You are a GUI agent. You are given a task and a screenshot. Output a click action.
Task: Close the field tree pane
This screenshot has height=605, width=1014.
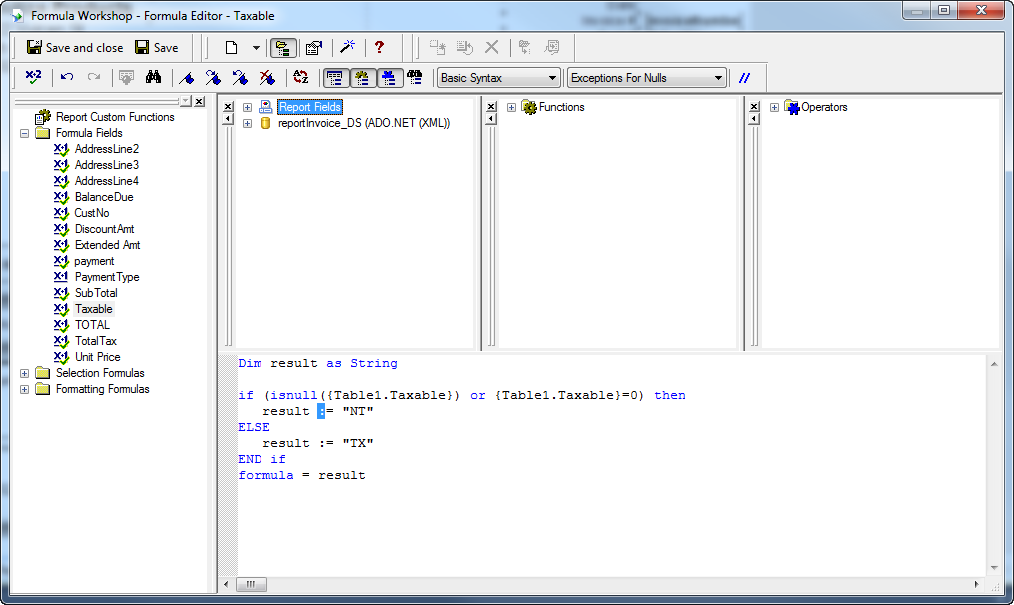tap(228, 107)
